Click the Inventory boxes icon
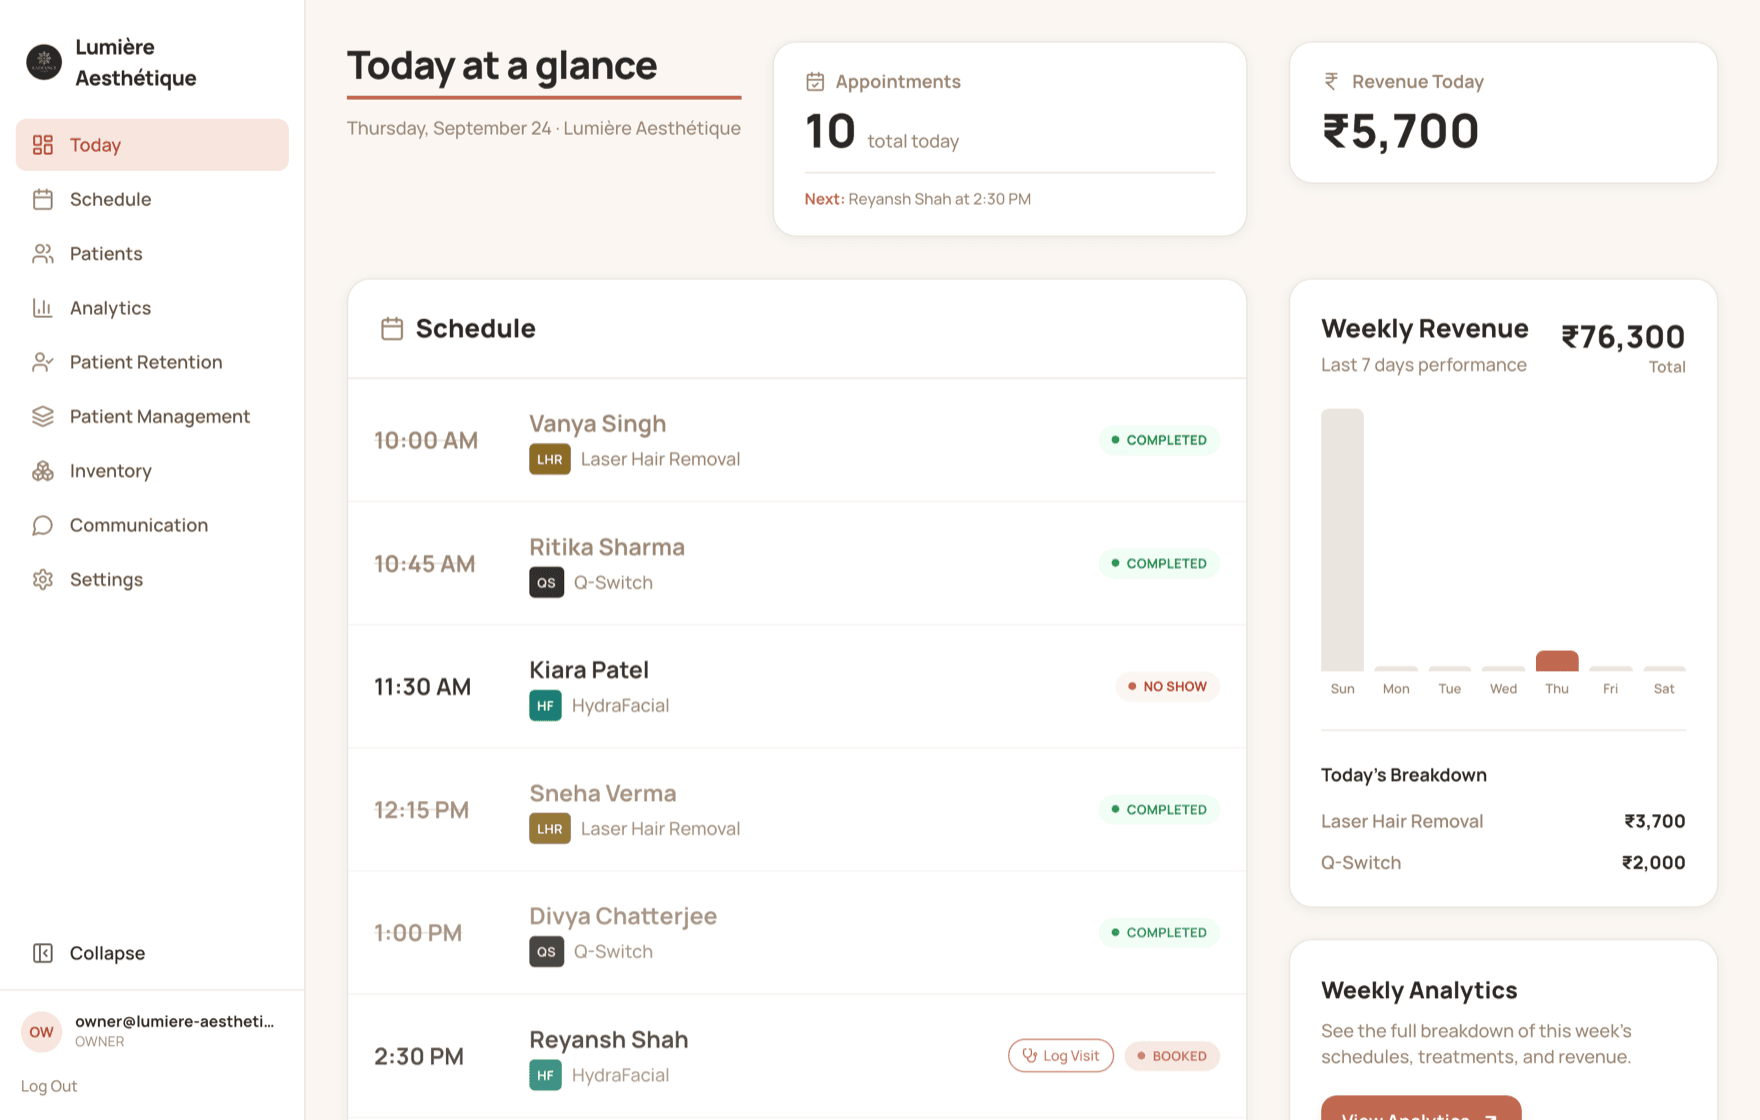The image size is (1760, 1120). point(43,471)
